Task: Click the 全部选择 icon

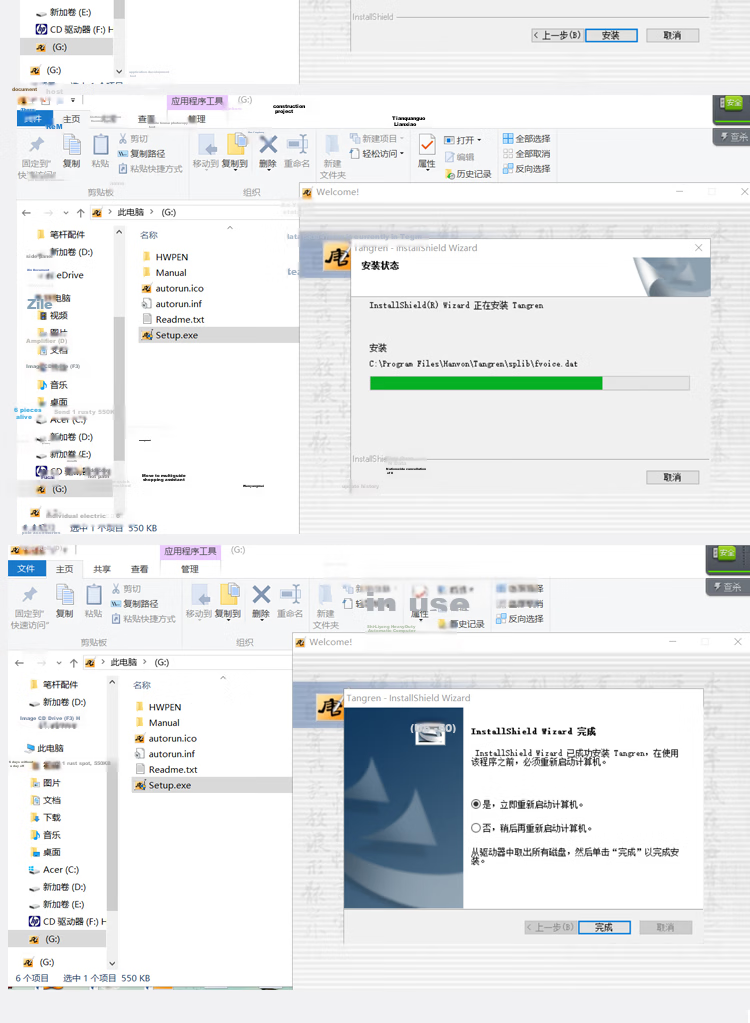Action: pos(508,138)
